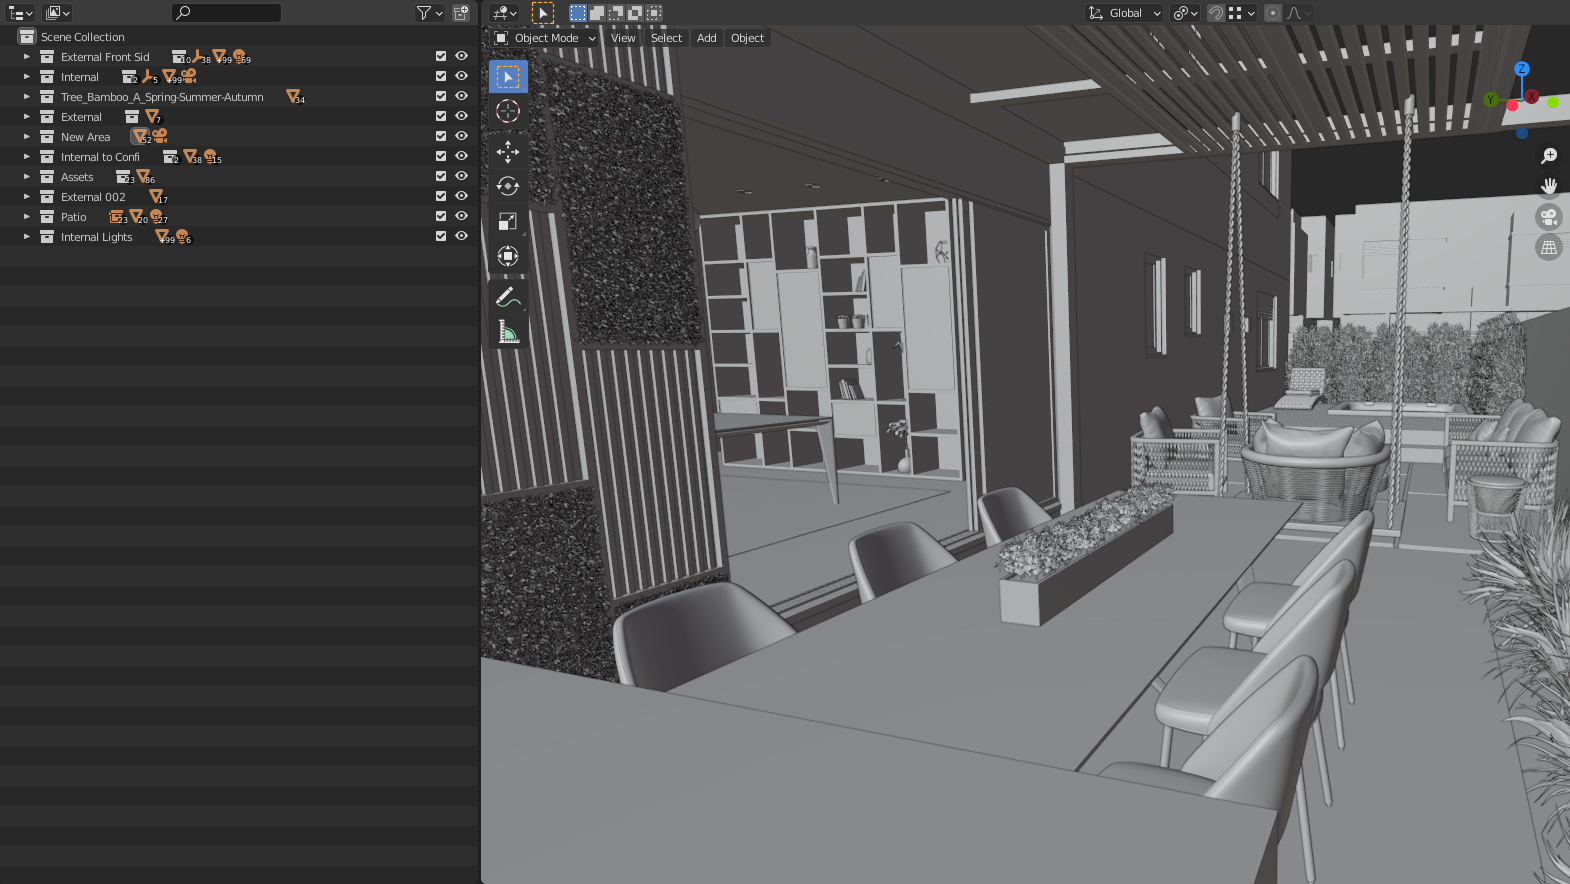Open the View menu

coord(623,38)
